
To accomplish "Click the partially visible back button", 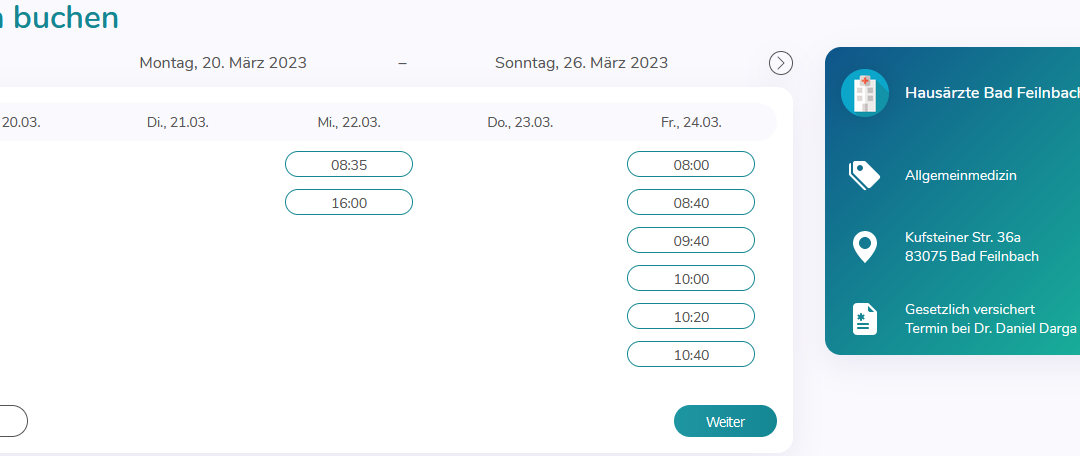I will [12, 421].
